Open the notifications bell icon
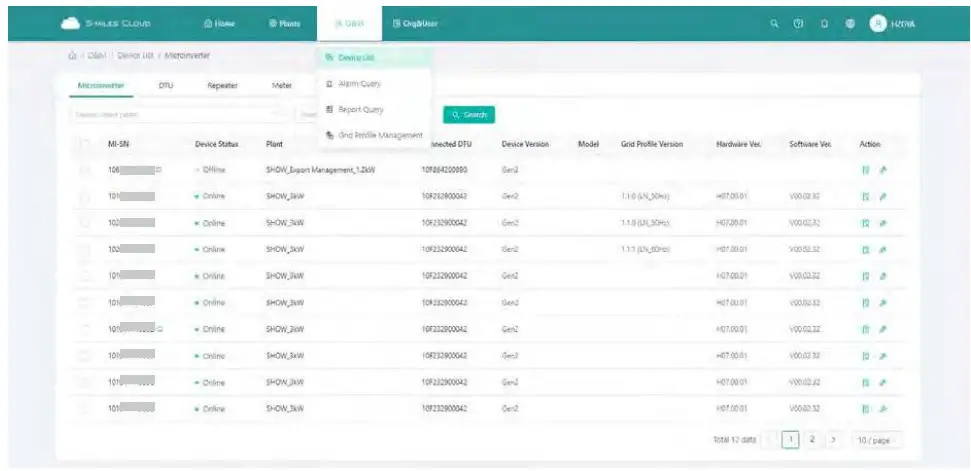 click(x=825, y=24)
